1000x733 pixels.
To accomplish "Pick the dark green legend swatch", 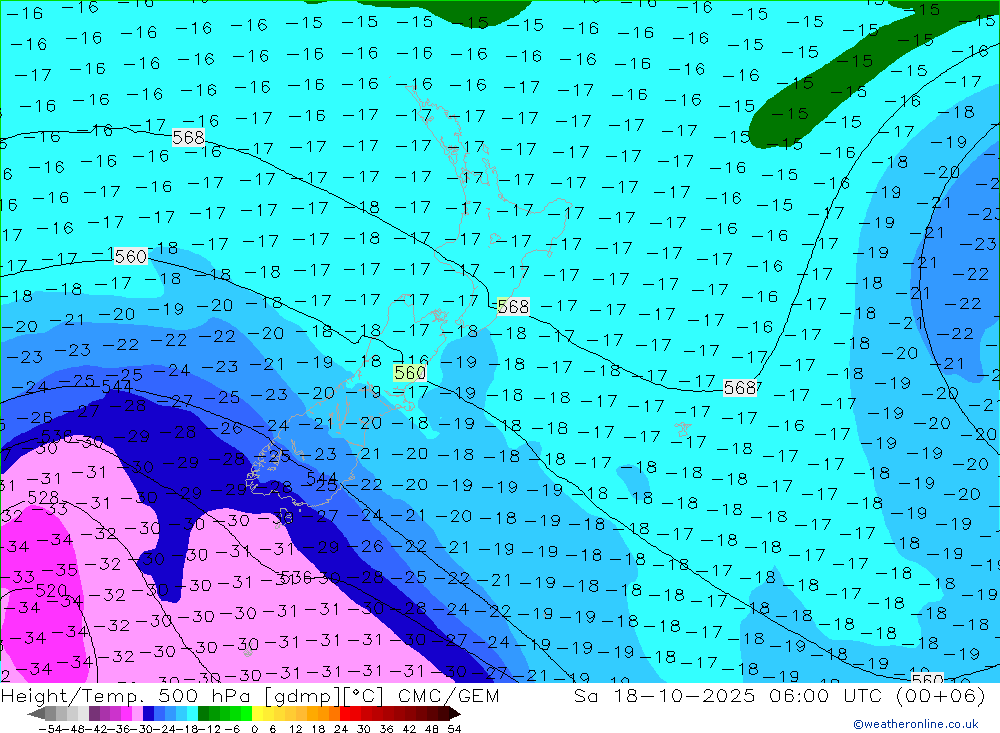I will pos(203,714).
